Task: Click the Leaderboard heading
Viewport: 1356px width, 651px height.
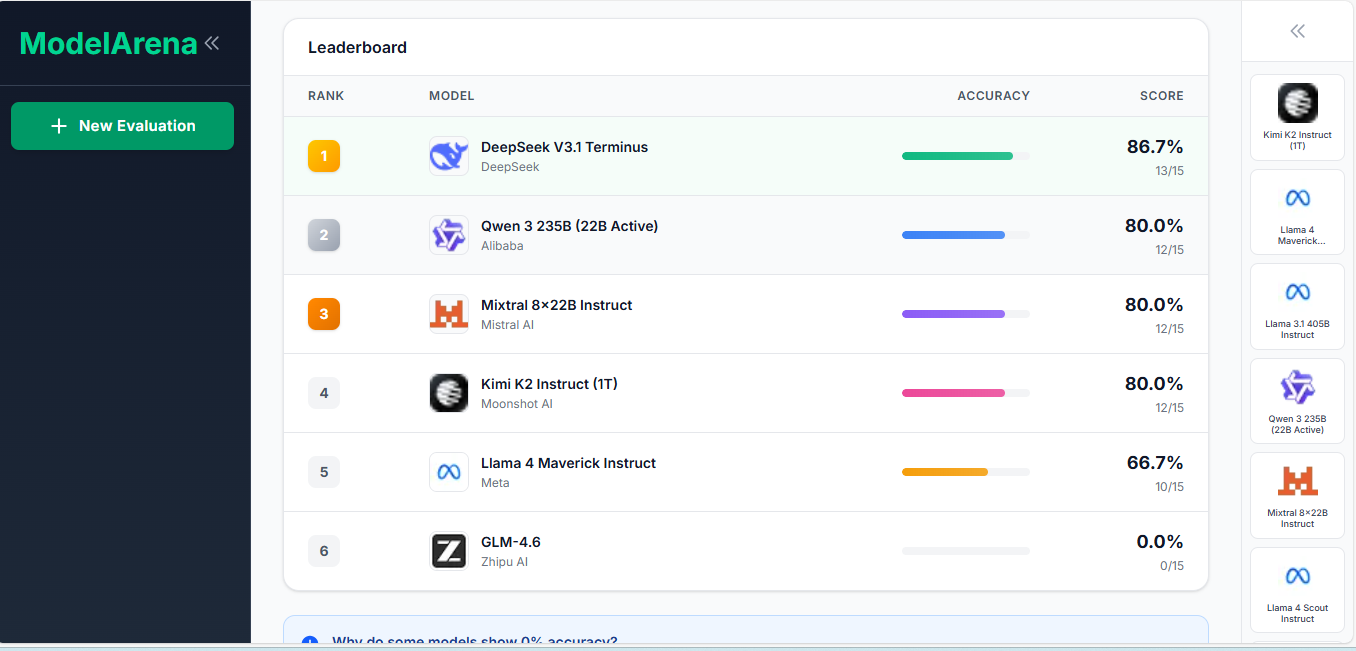Action: click(x=357, y=47)
